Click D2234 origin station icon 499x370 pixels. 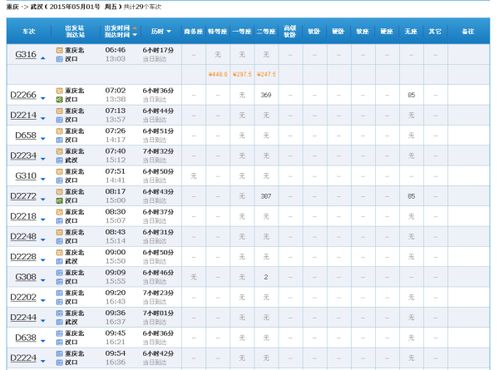pyautogui.click(x=59, y=151)
